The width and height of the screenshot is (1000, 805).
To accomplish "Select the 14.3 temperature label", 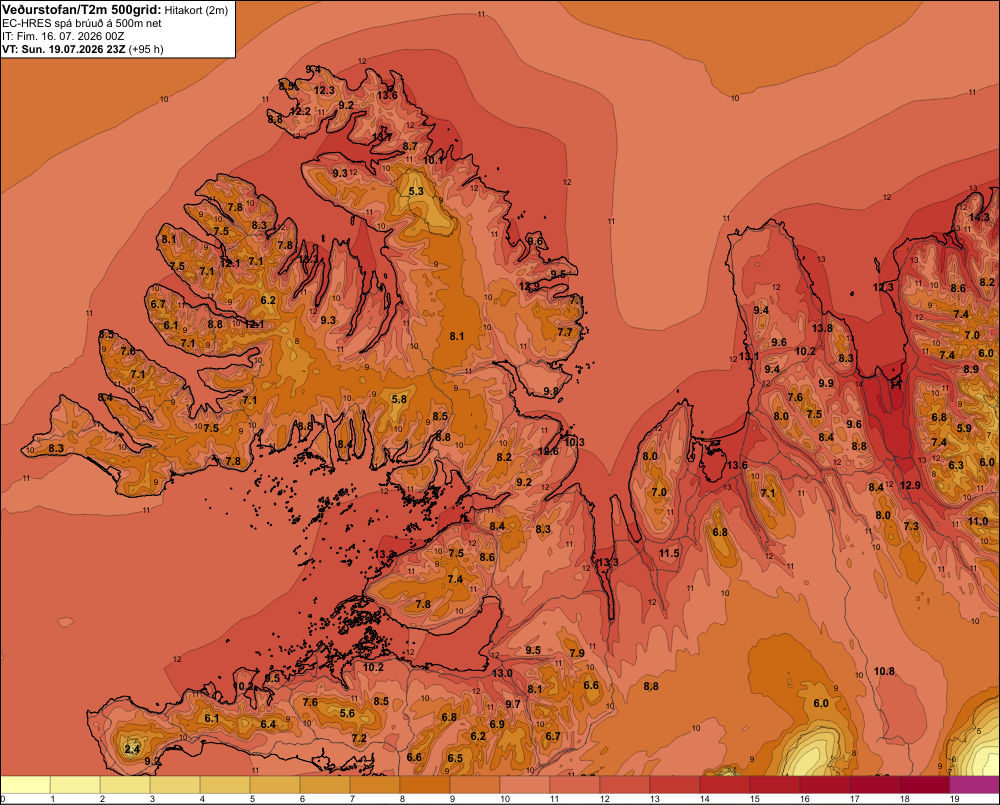I will [979, 217].
